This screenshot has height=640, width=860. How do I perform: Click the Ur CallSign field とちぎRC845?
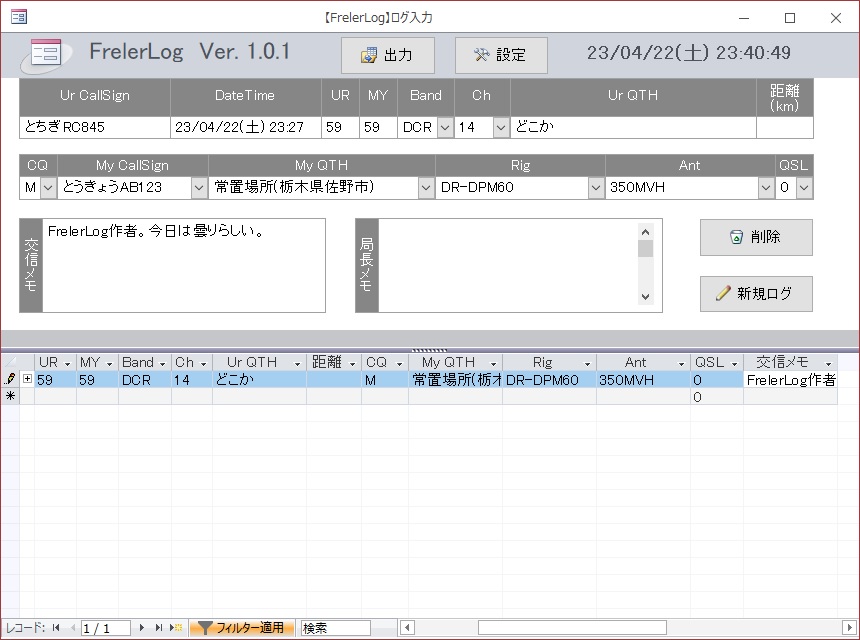pyautogui.click(x=95, y=127)
